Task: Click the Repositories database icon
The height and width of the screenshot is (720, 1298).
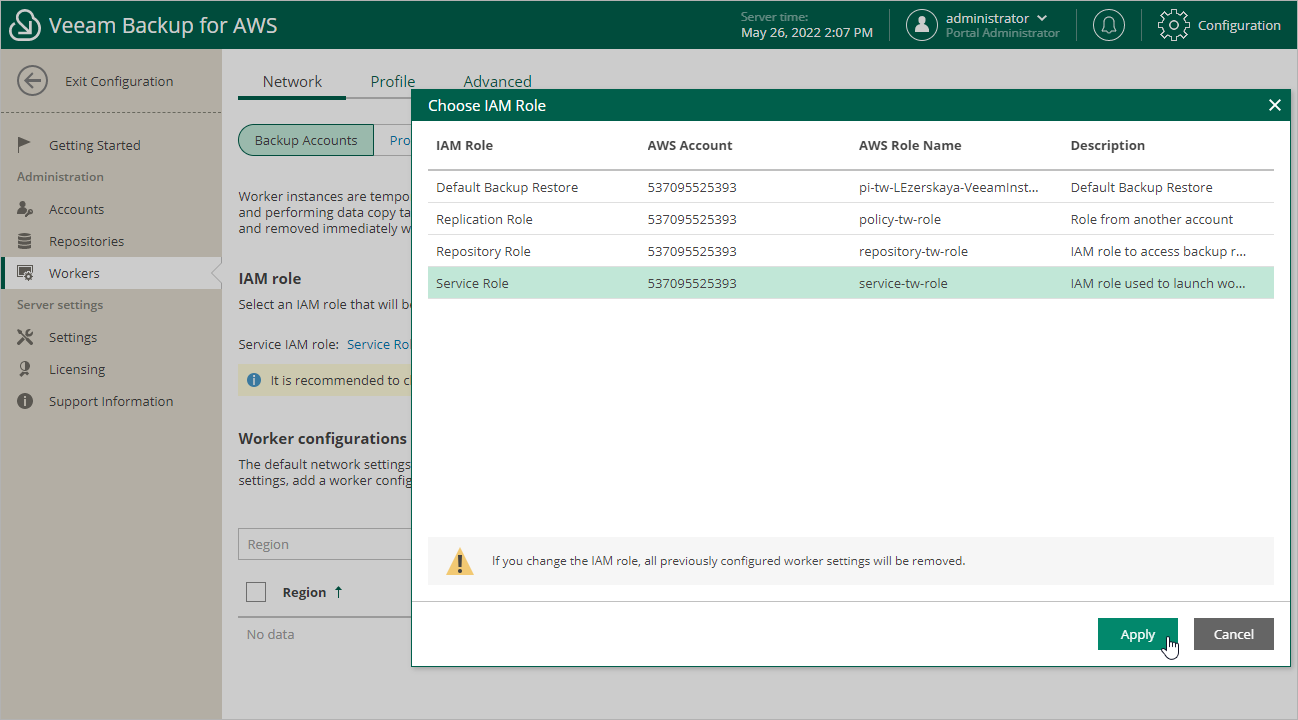Action: [x=26, y=241]
